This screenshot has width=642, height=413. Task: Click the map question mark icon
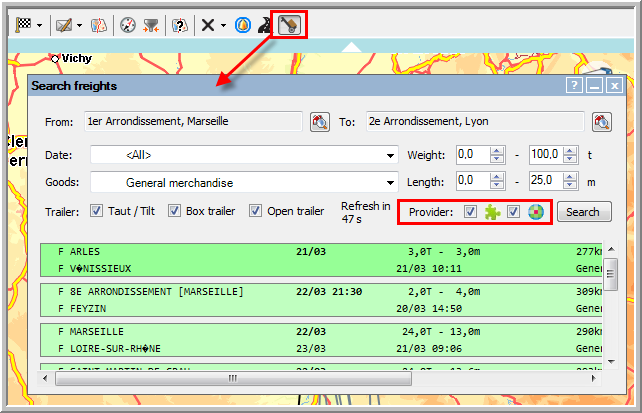[179, 24]
